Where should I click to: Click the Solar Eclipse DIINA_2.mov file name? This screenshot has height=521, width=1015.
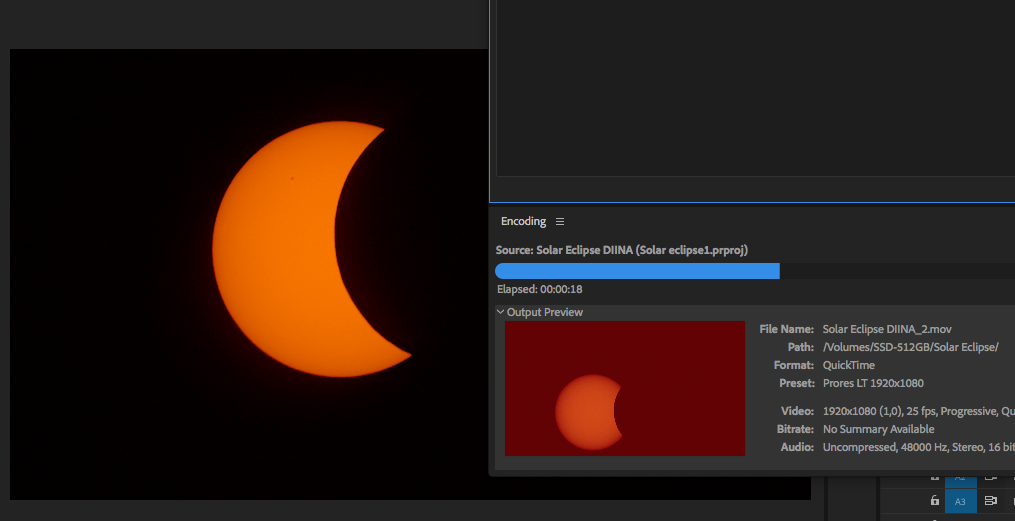click(887, 329)
